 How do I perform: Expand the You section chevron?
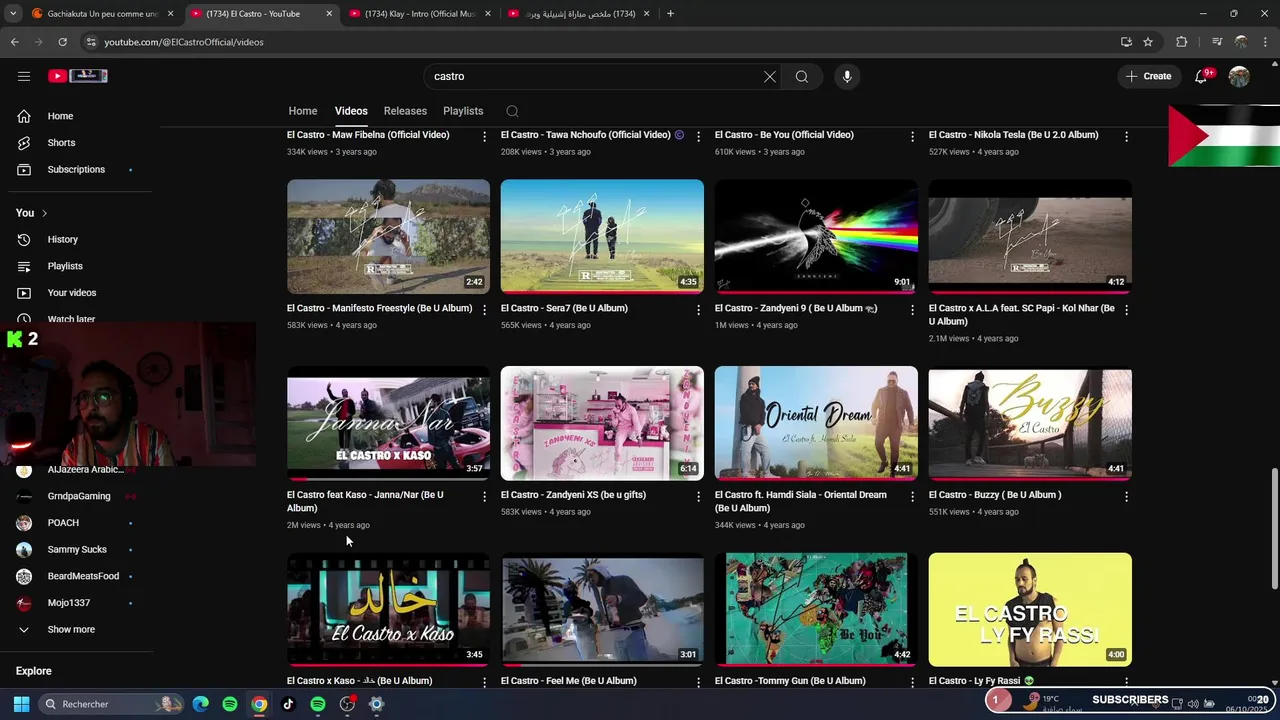[44, 213]
